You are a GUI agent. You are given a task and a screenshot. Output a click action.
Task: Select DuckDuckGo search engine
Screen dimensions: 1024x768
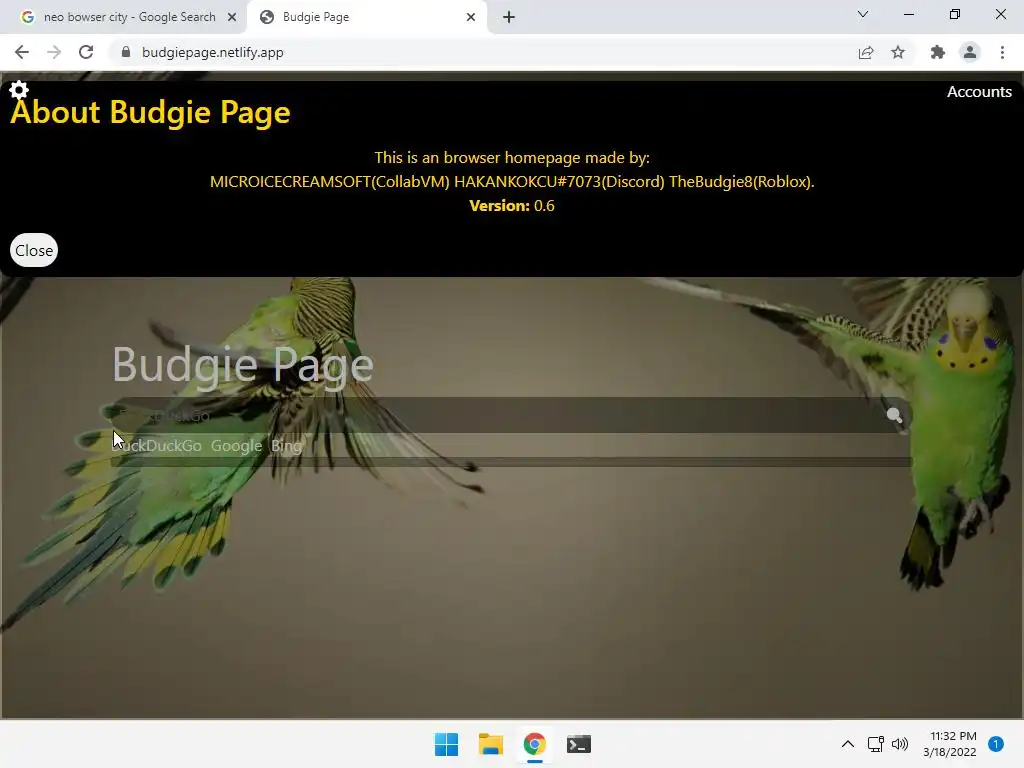[157, 446]
